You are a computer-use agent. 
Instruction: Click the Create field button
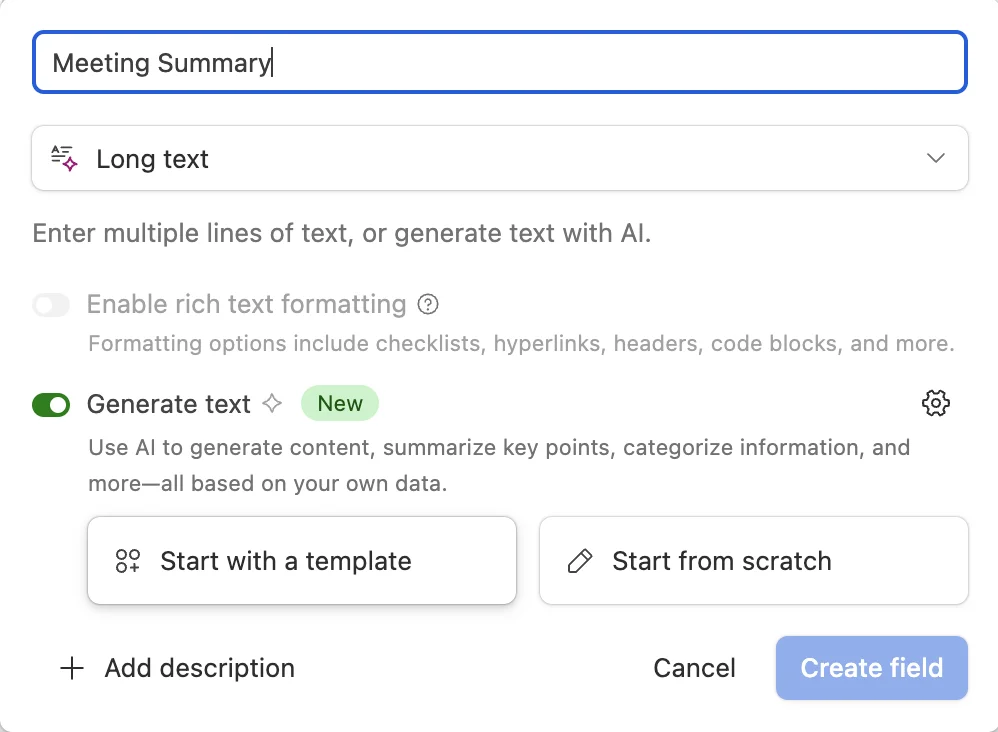coord(871,668)
